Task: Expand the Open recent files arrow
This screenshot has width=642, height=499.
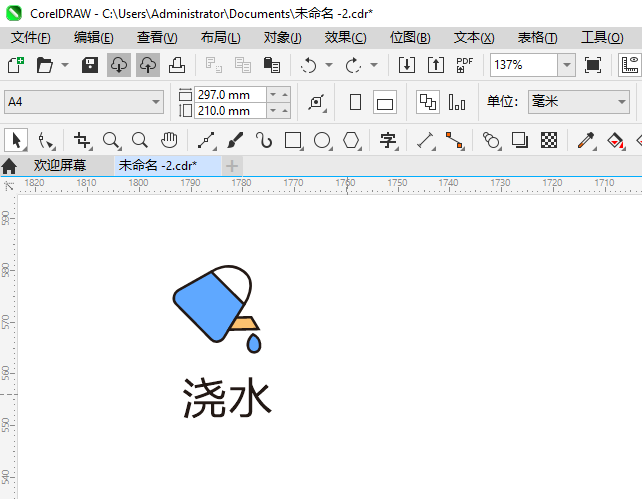Action: click(65, 65)
